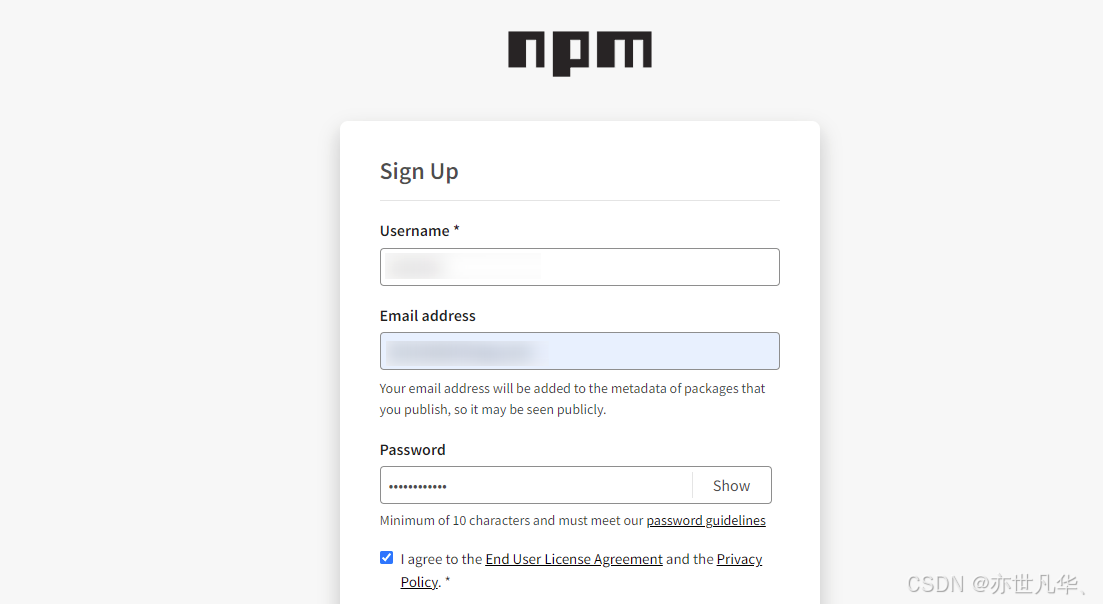Open the End User License Agreement link
This screenshot has width=1103, height=604.
pos(574,559)
